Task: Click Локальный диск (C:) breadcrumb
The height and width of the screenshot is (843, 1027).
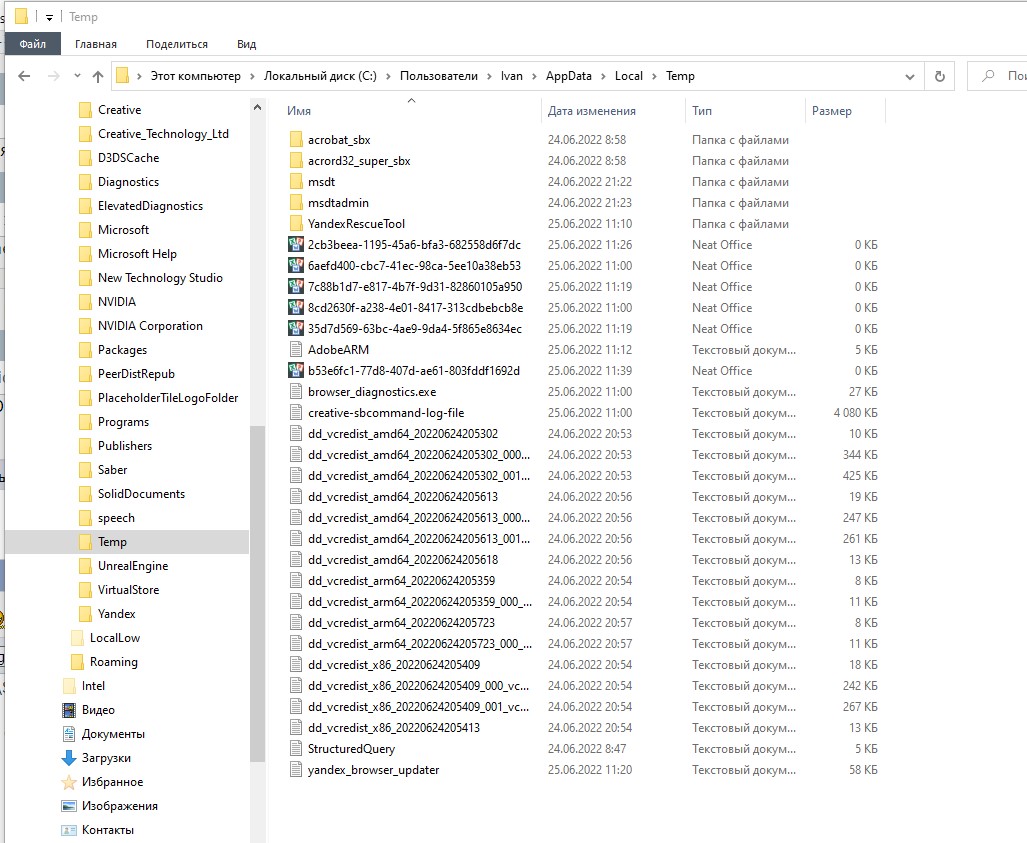Action: [x=320, y=76]
